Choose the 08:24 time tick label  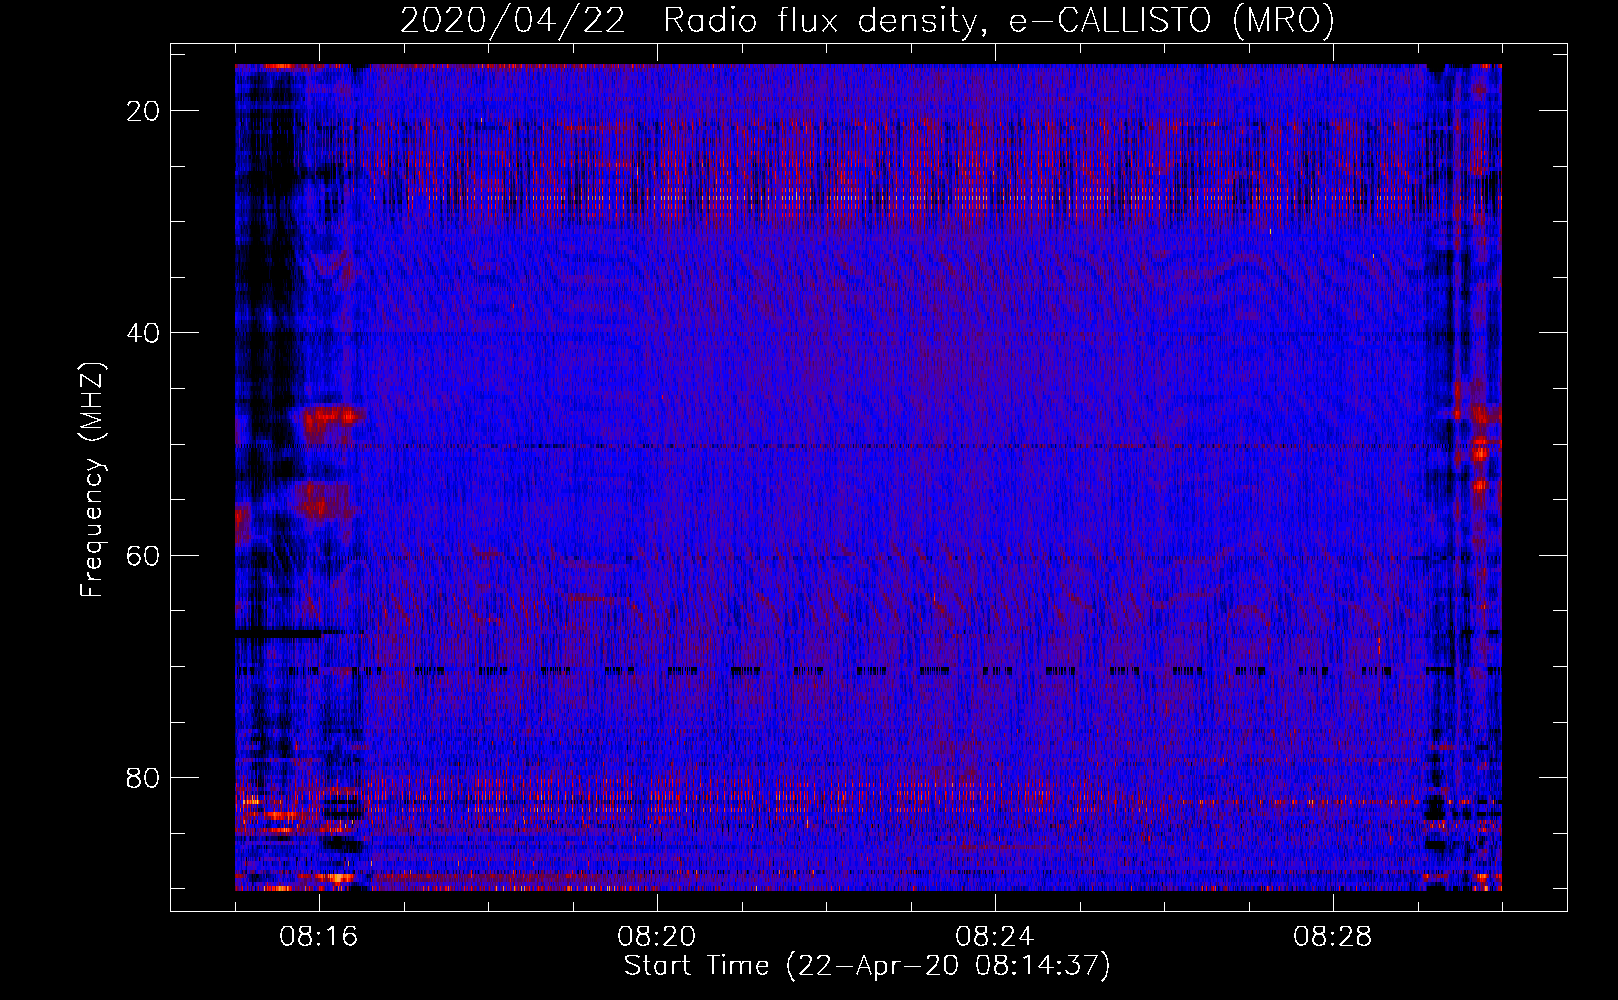click(x=995, y=937)
